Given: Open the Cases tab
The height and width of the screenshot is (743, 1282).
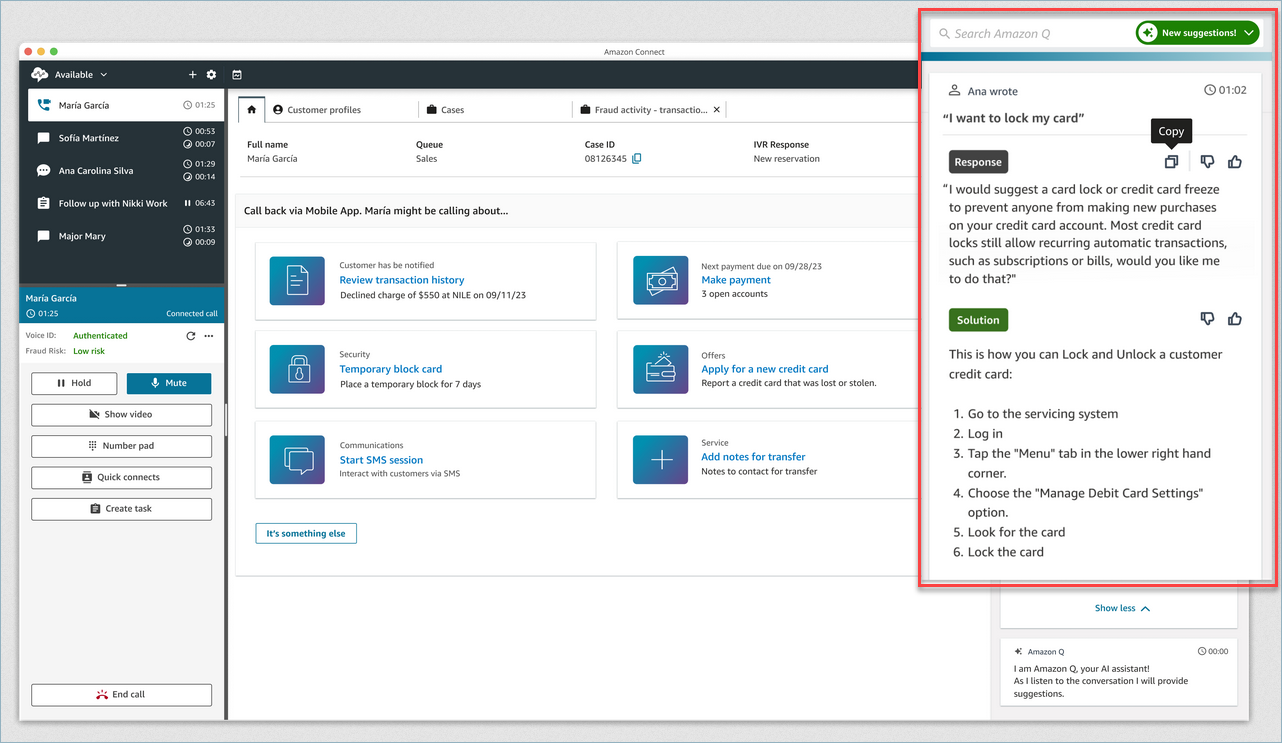Looking at the screenshot, I should 445,110.
